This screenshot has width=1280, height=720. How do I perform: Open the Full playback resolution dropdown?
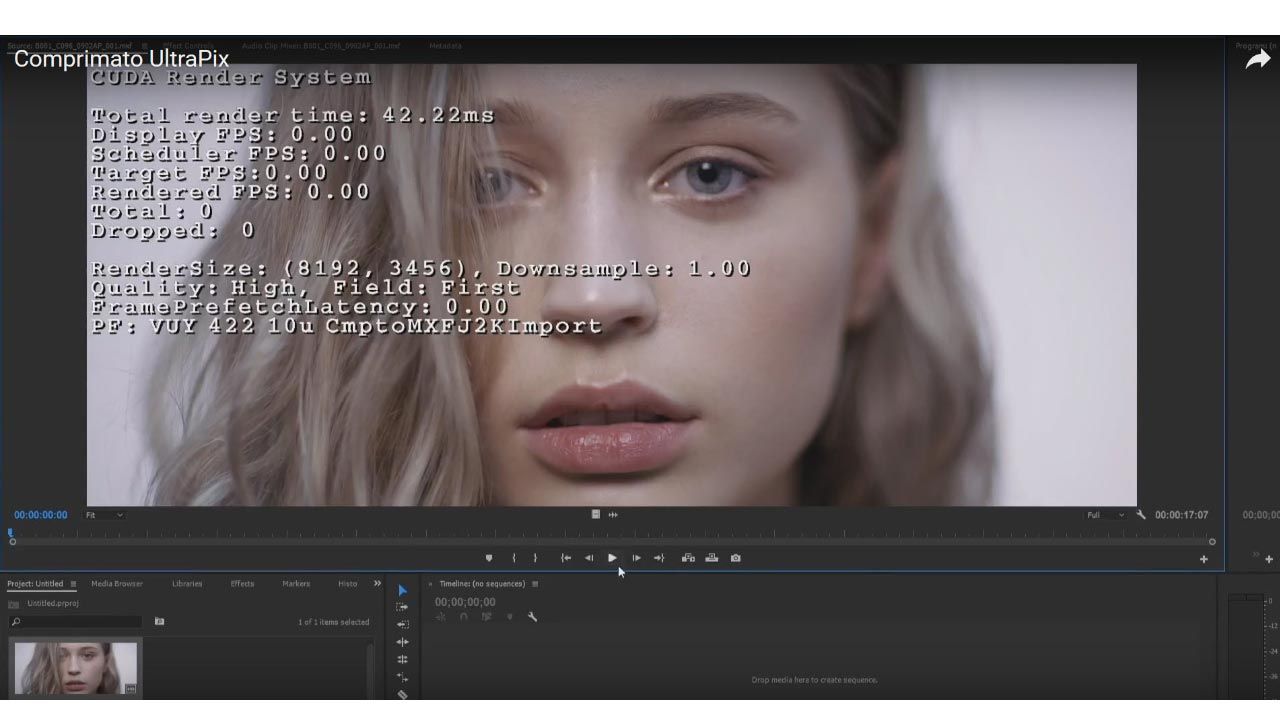[1105, 515]
